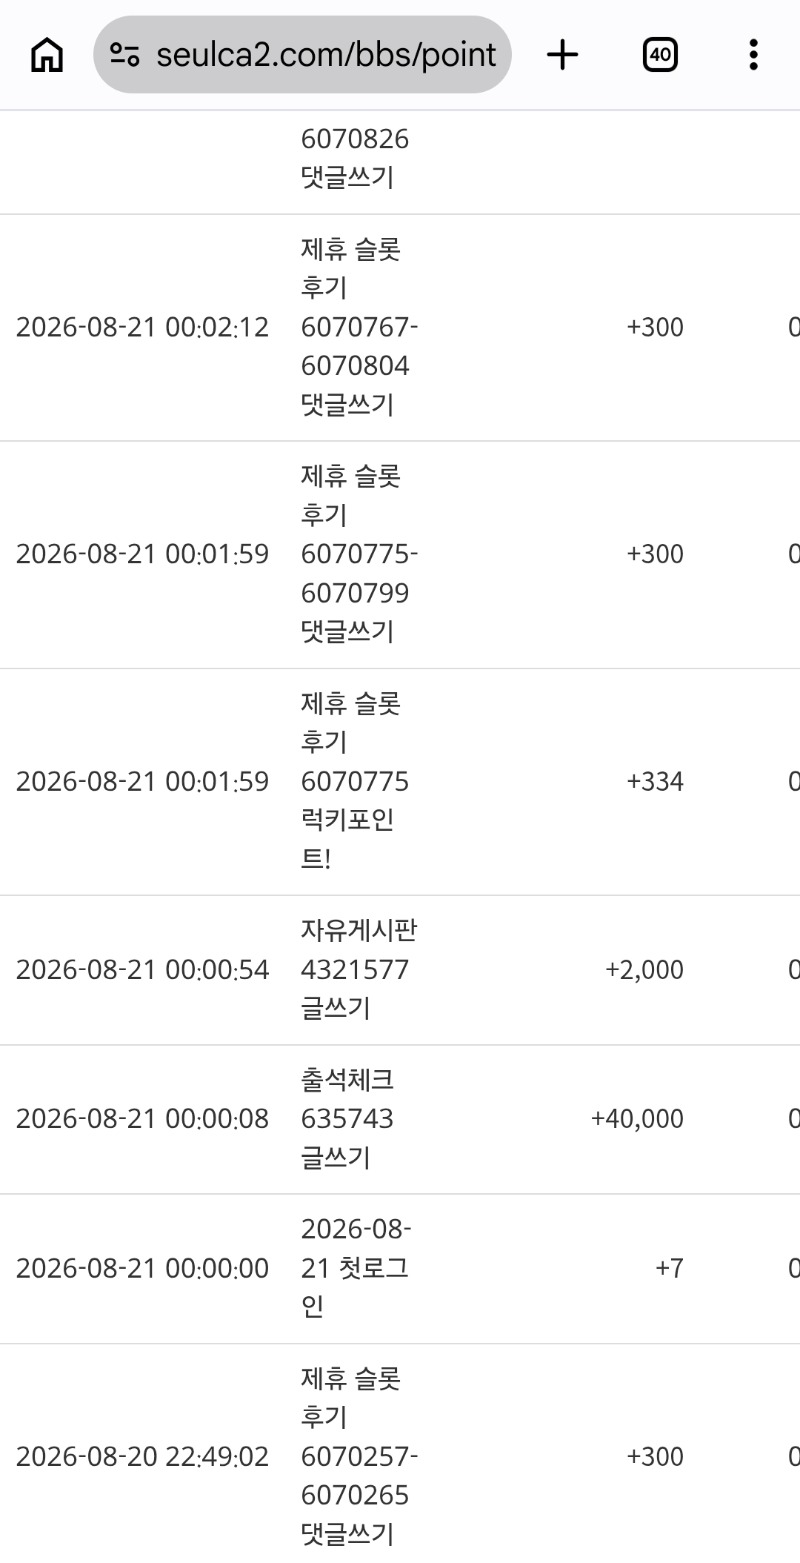Viewport: 800px width, 1563px height.
Task: Open 출석체크 635743 글쓰기 entry
Action: point(348,1119)
